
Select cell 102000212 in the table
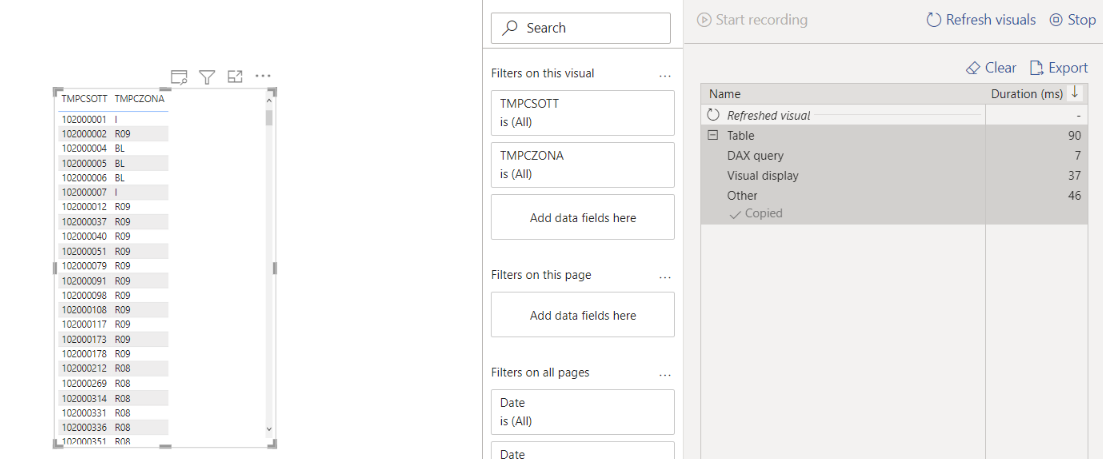pos(84,368)
